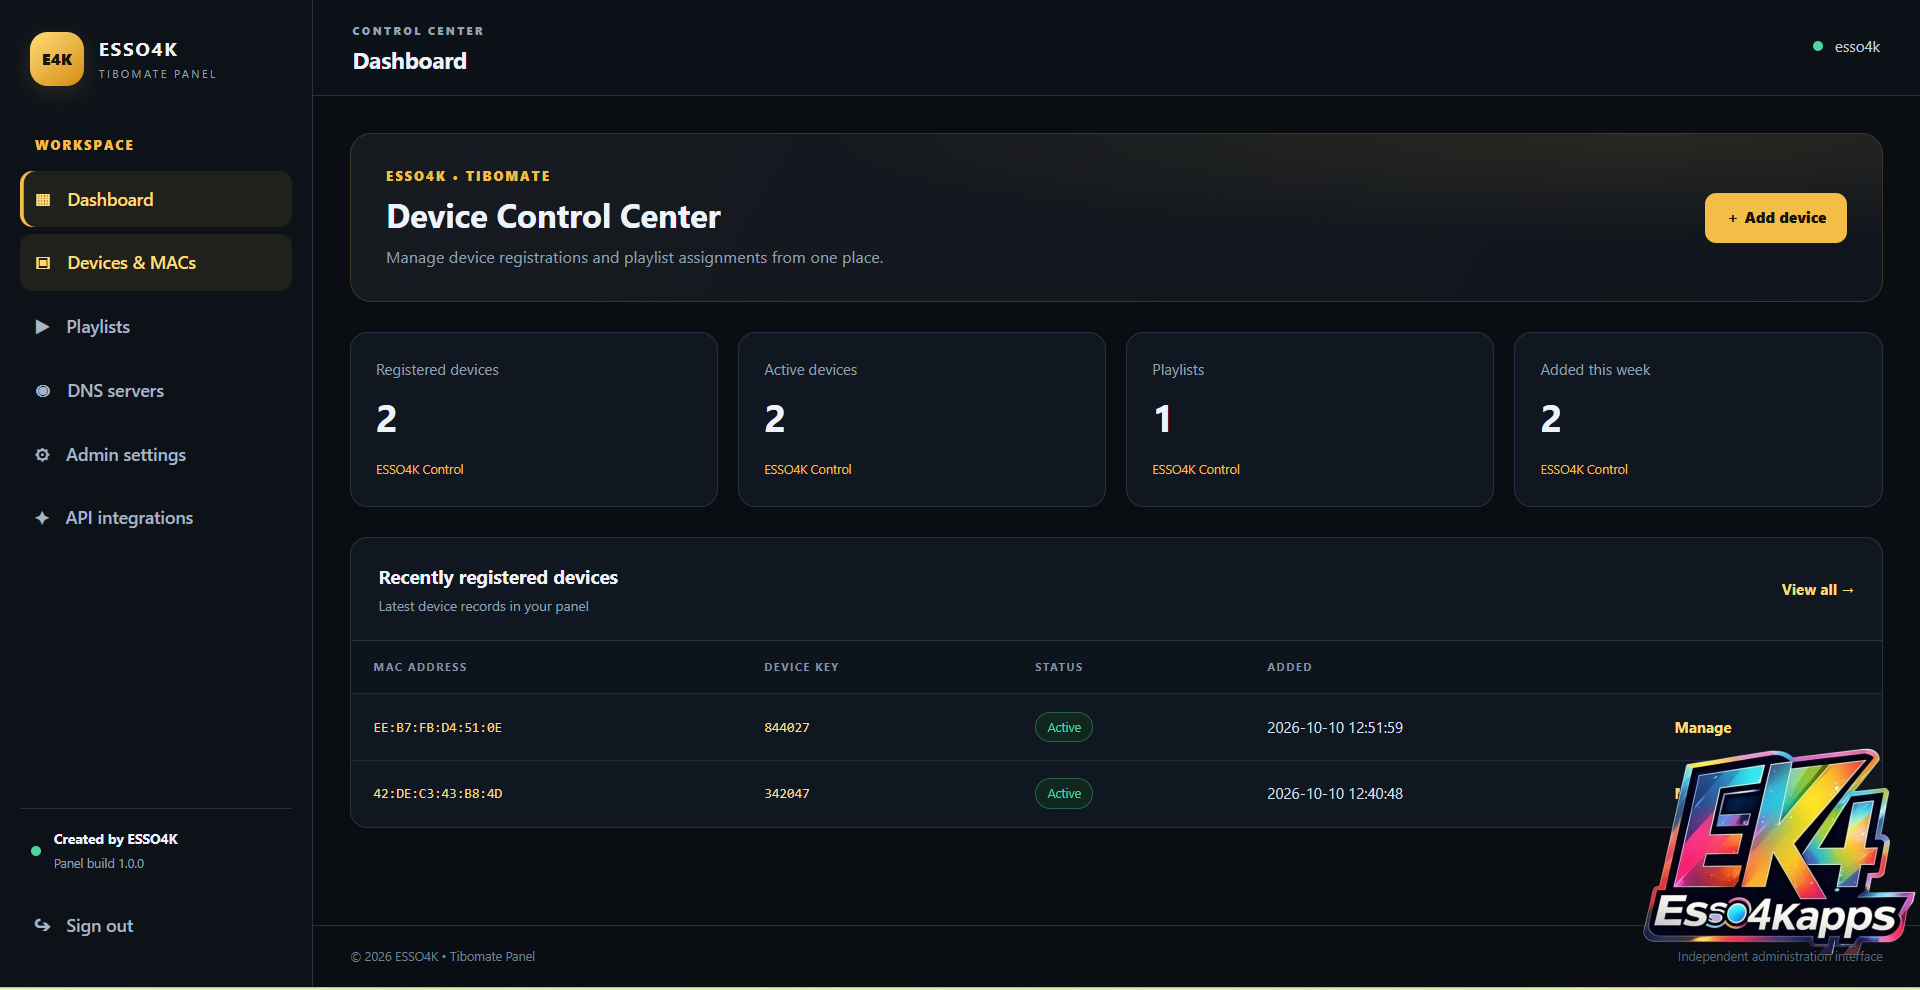
Task: Go to the Playlists page
Action: 156,327
